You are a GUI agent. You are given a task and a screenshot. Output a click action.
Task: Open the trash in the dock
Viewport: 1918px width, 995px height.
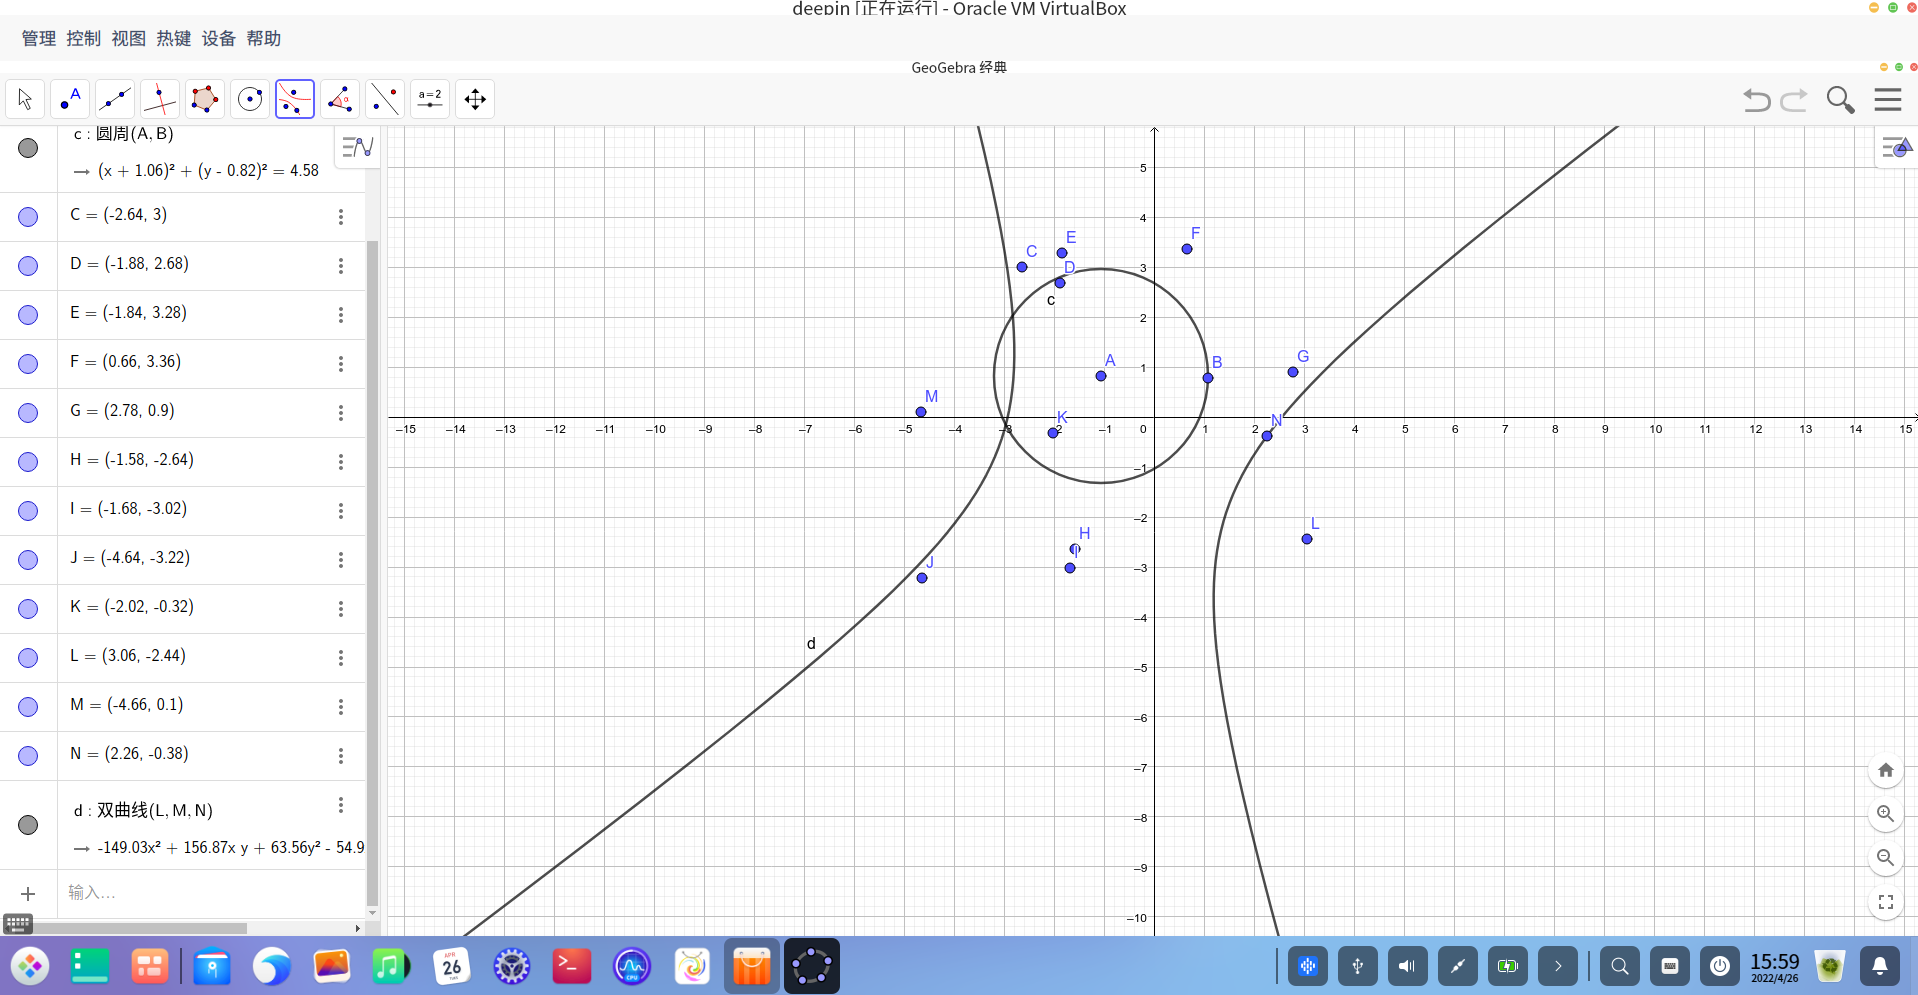click(1830, 966)
